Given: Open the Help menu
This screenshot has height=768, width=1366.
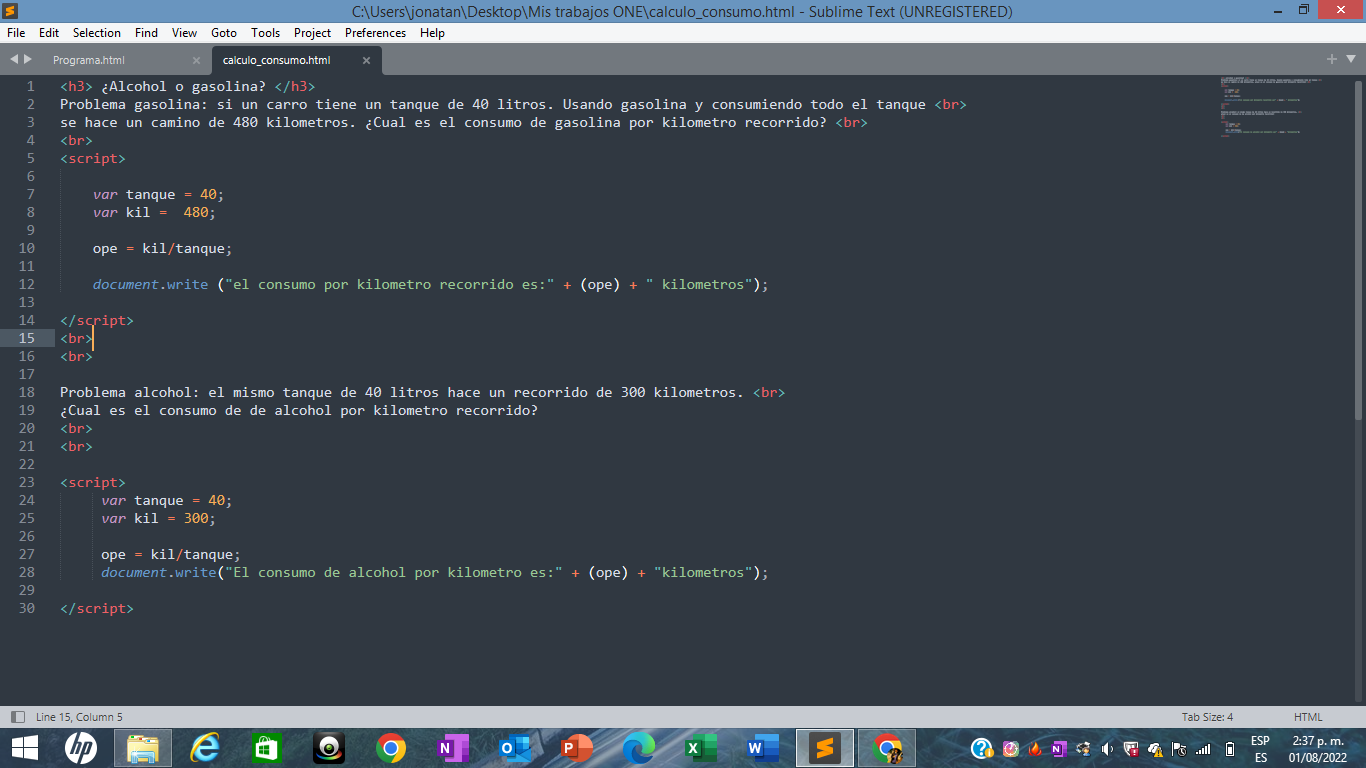Looking at the screenshot, I should coord(432,33).
